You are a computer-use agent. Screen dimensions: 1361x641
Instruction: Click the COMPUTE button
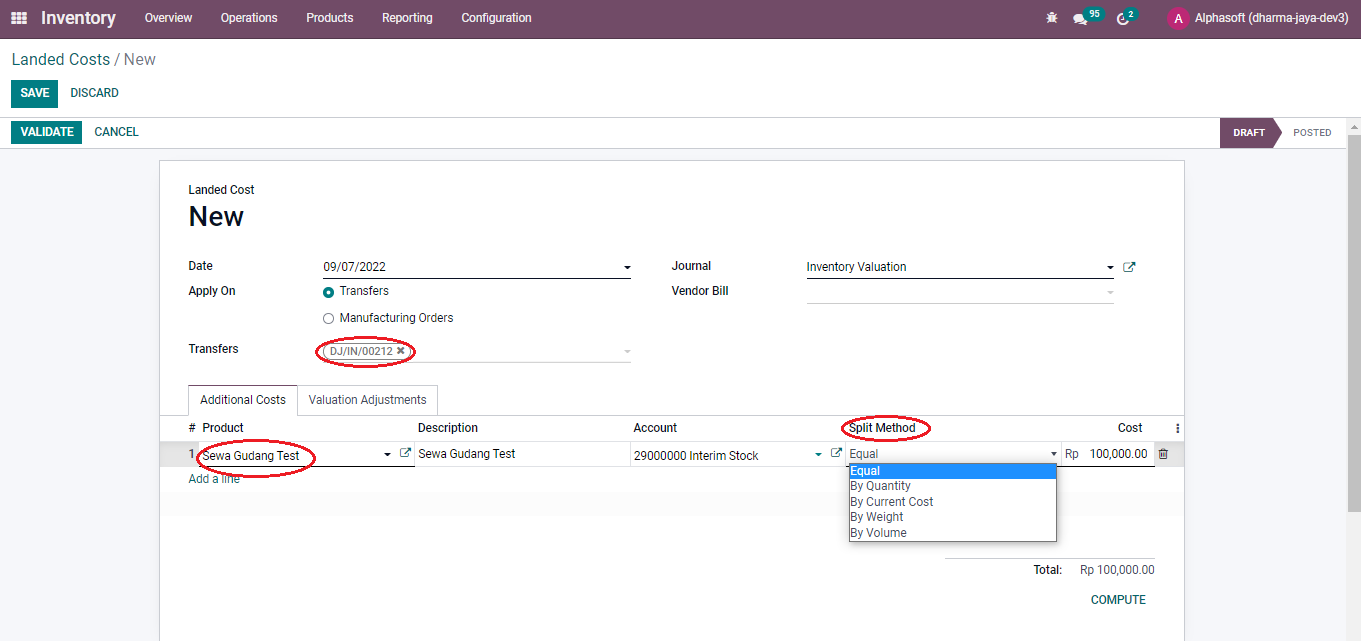1118,600
